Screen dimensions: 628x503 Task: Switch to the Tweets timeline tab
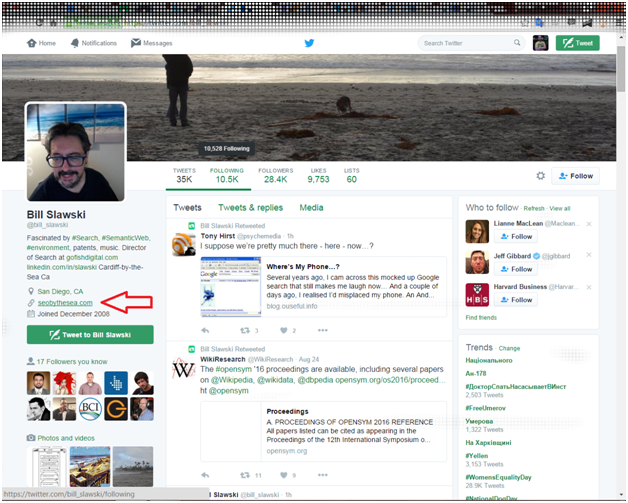187,208
